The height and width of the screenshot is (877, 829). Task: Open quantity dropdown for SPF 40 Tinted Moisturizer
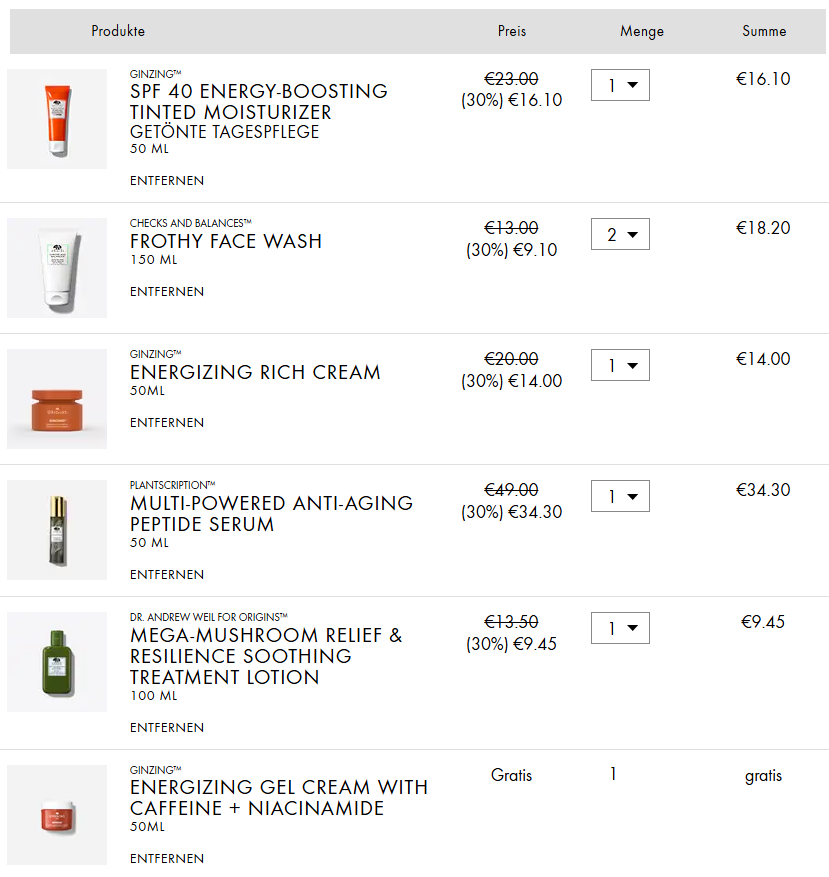point(620,85)
